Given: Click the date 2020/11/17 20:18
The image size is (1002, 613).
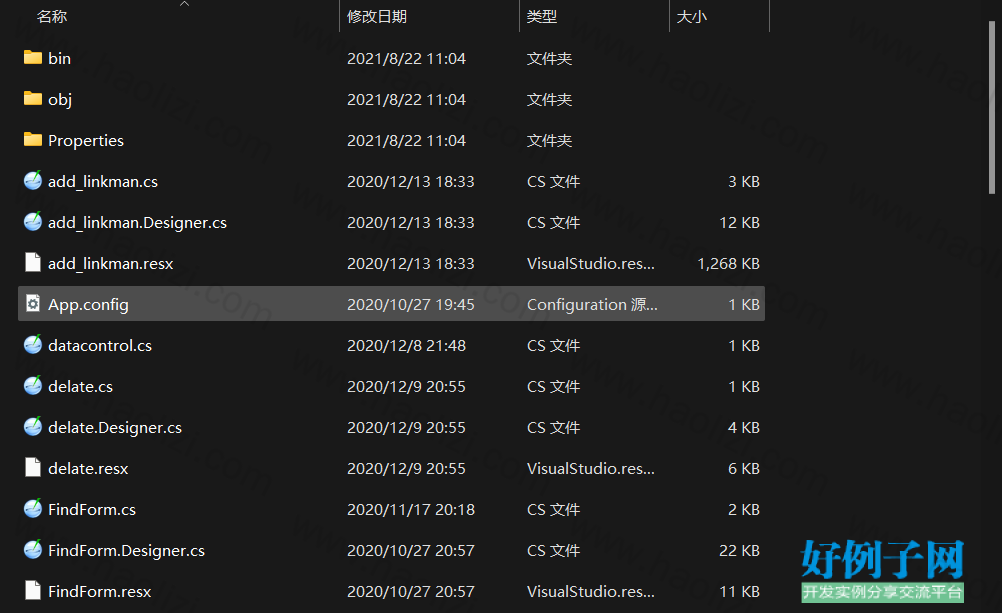Looking at the screenshot, I should (411, 509).
